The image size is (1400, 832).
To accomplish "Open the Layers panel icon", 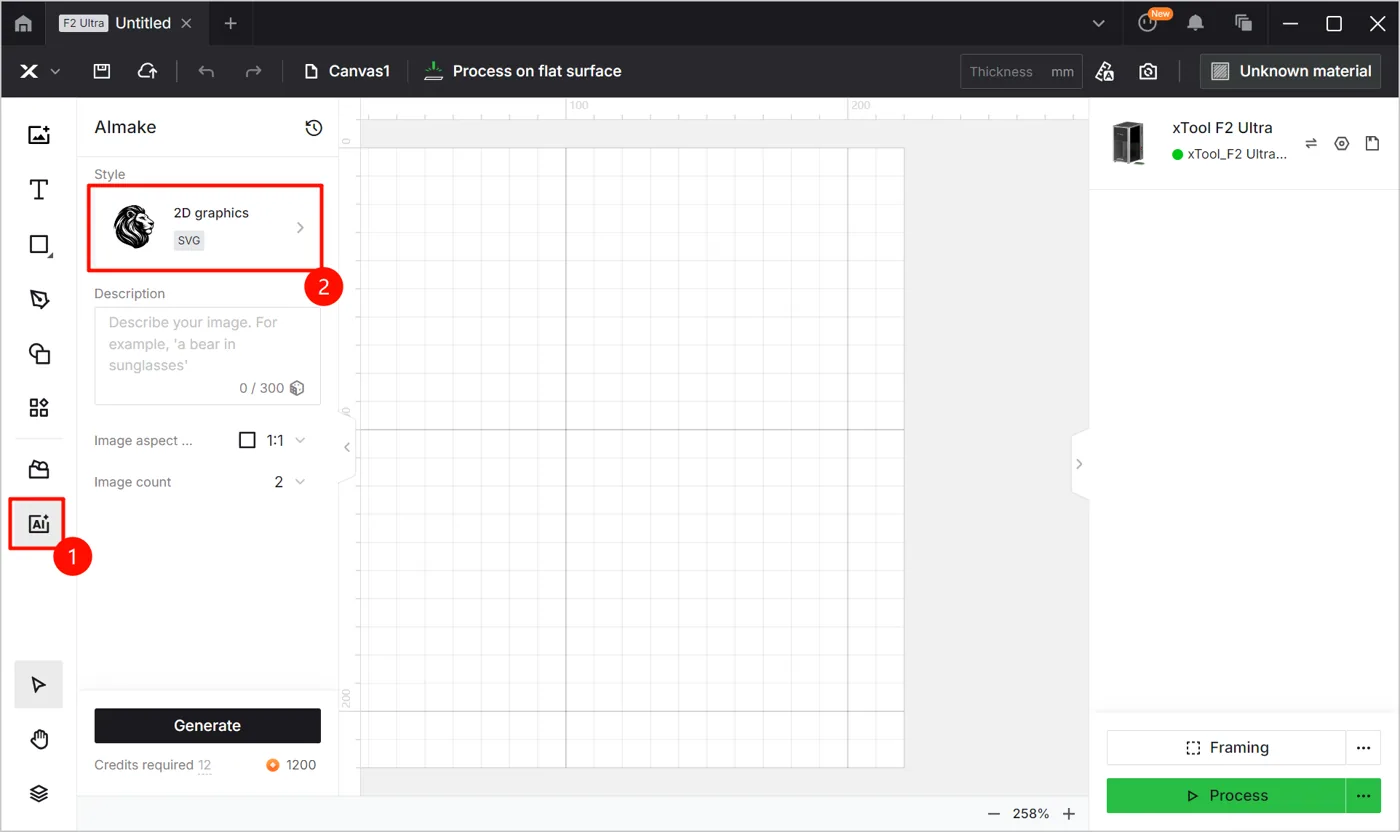I will [x=39, y=793].
